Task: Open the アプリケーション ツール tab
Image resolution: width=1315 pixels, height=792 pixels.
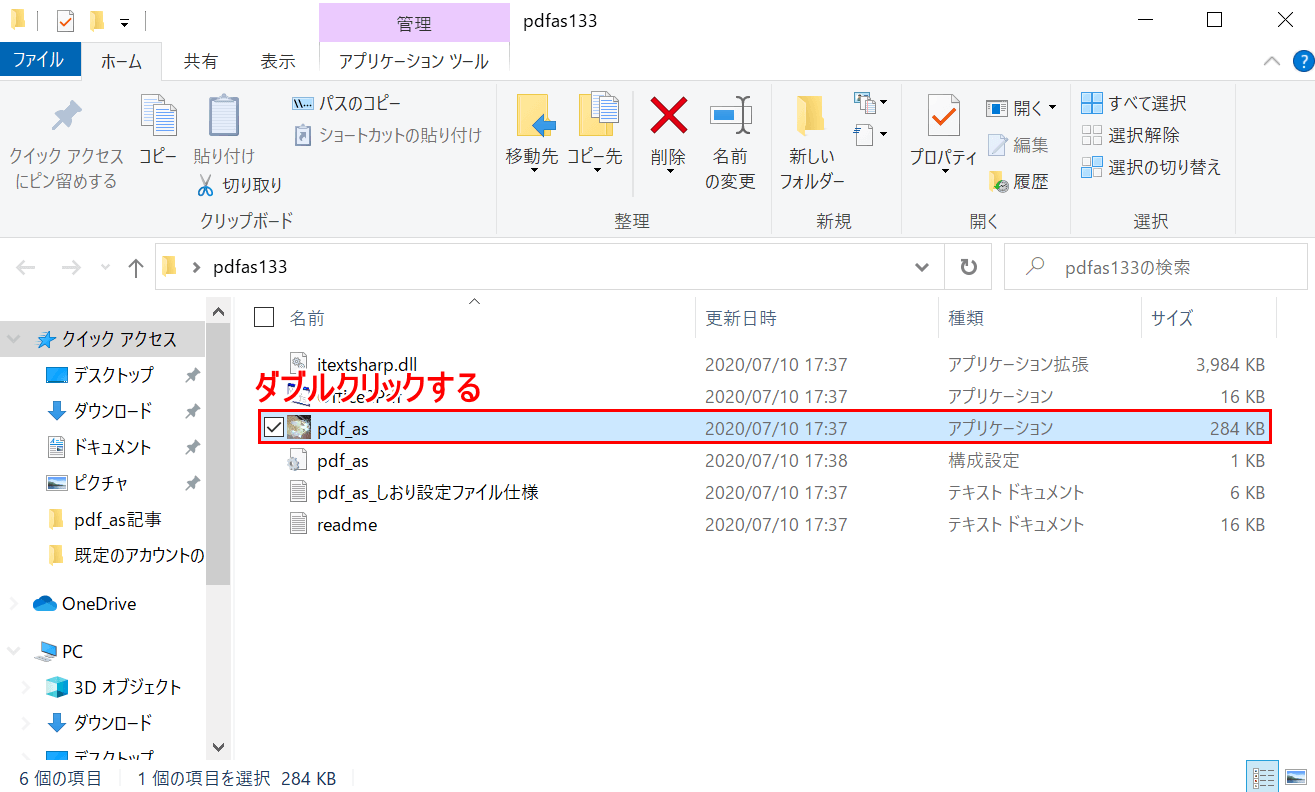Action: (x=414, y=61)
